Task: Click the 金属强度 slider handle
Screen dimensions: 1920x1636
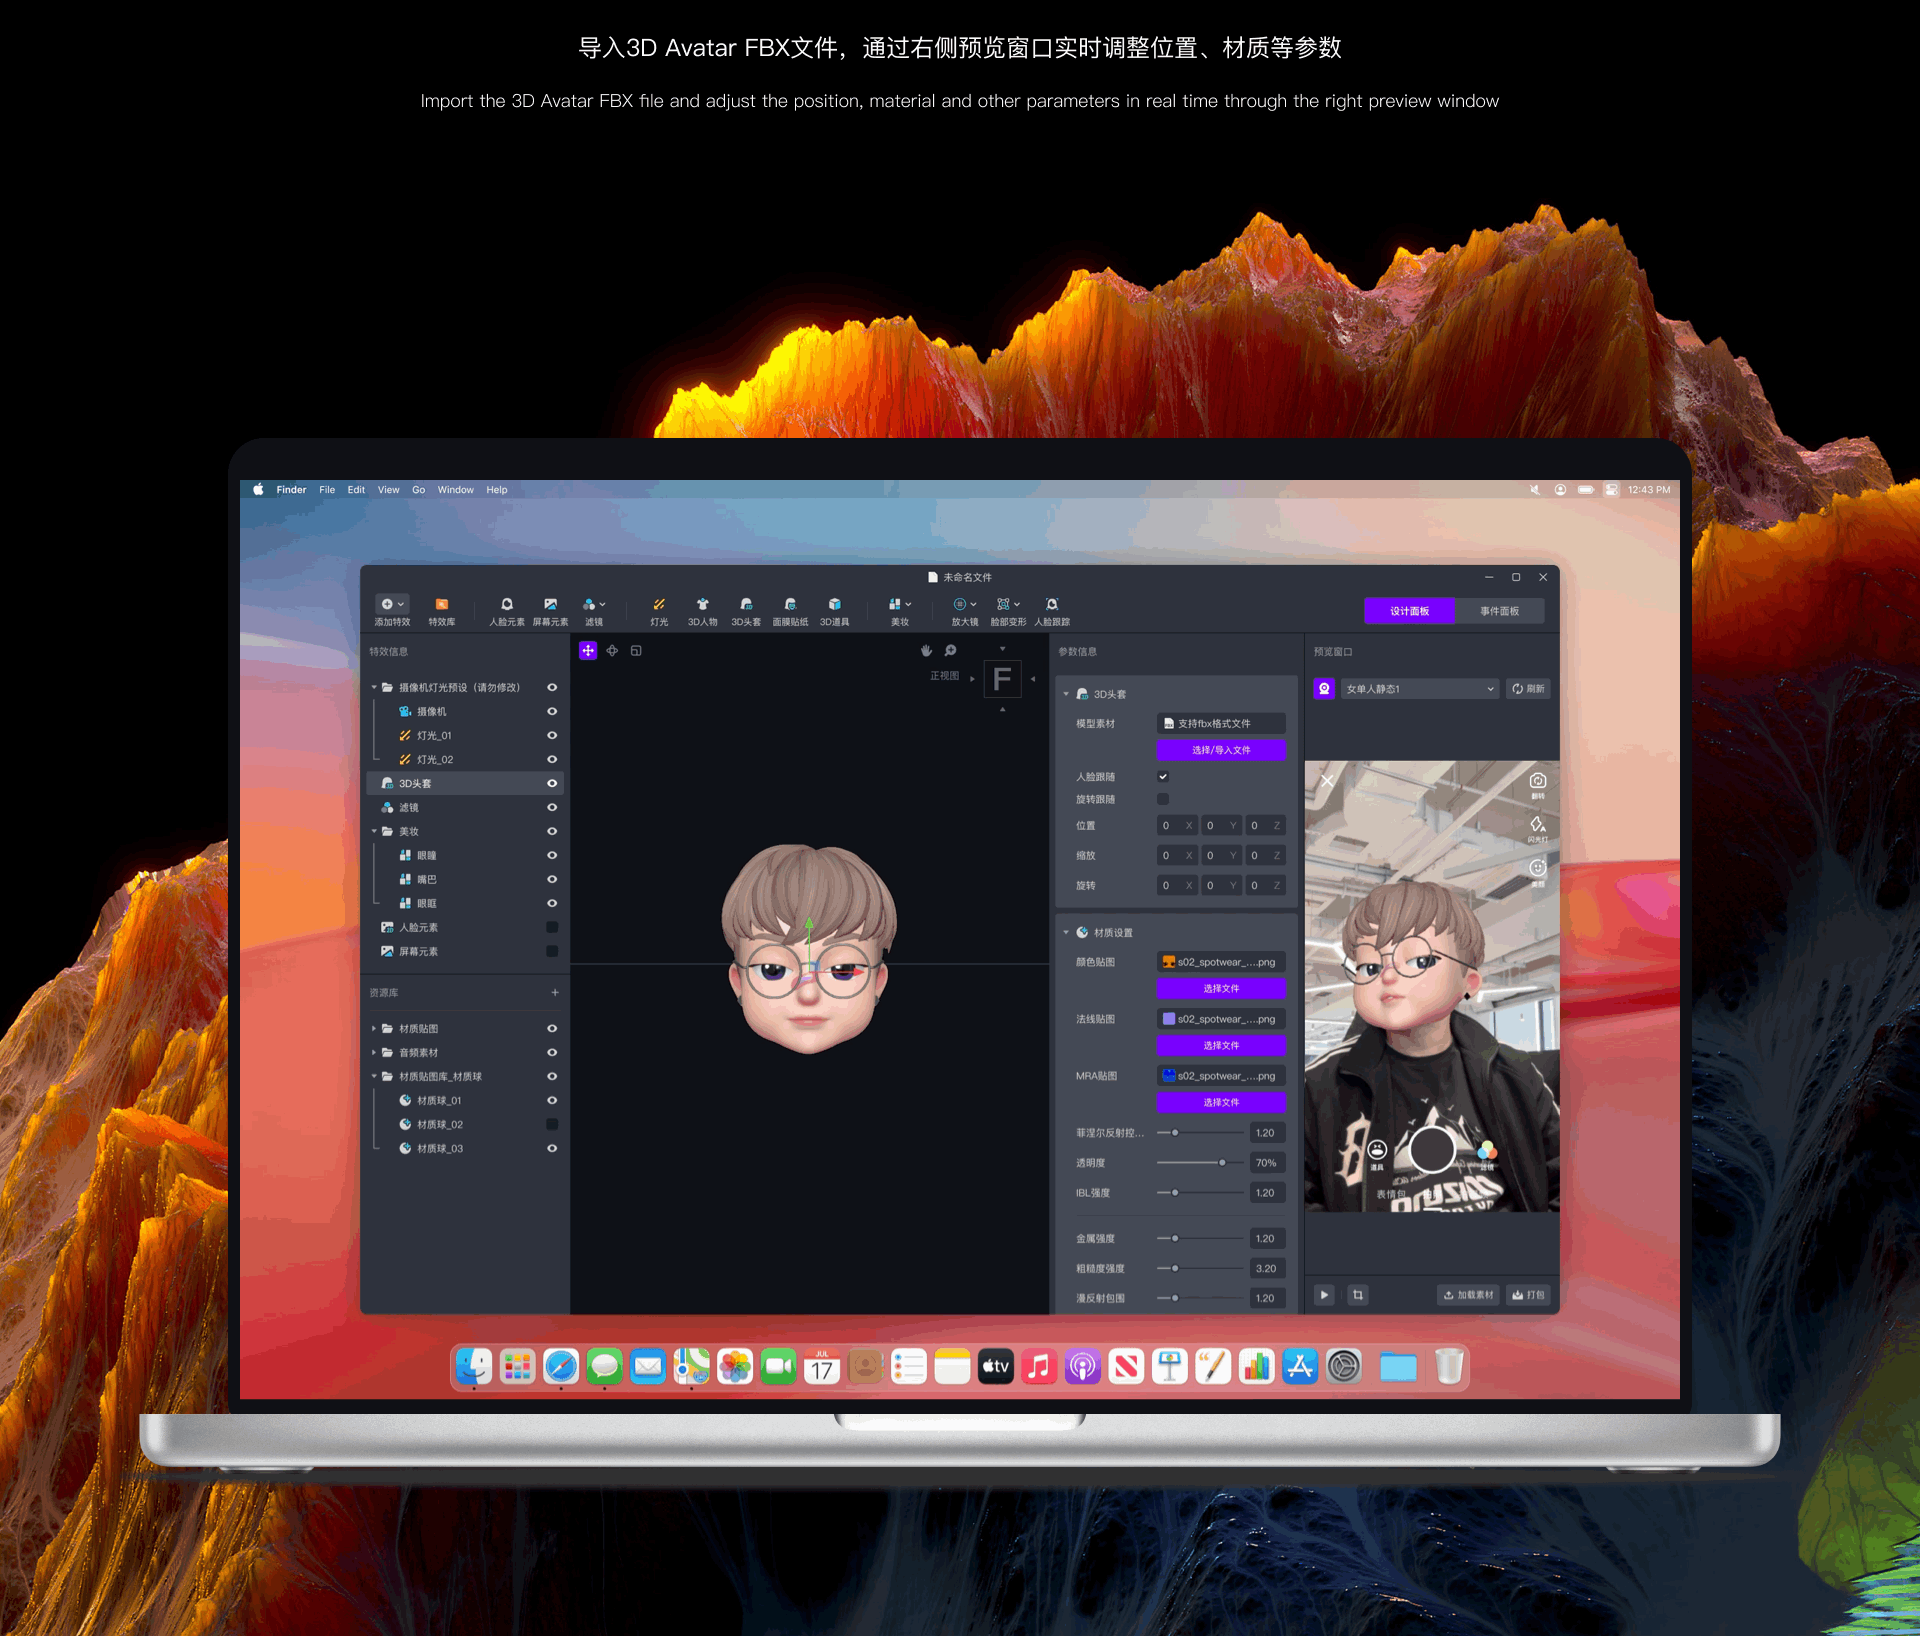Action: 1175,1239
